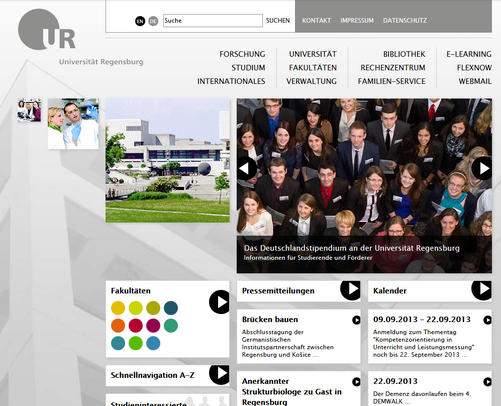Screen dimensions: 501x406
Task: Go to previous slide in image carousel
Action: (247, 169)
